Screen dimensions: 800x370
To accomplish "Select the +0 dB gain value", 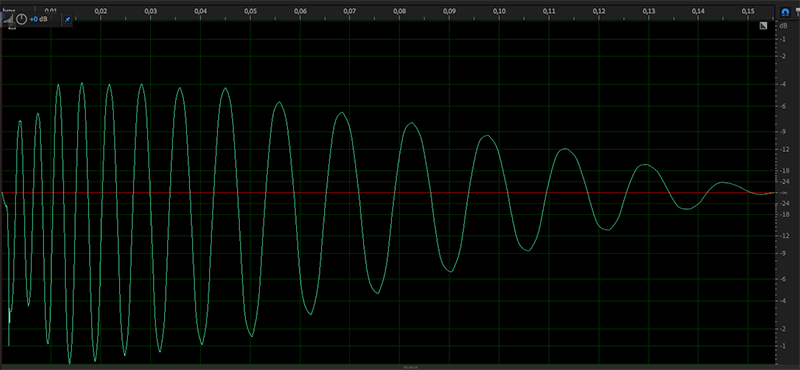I will tap(39, 19).
